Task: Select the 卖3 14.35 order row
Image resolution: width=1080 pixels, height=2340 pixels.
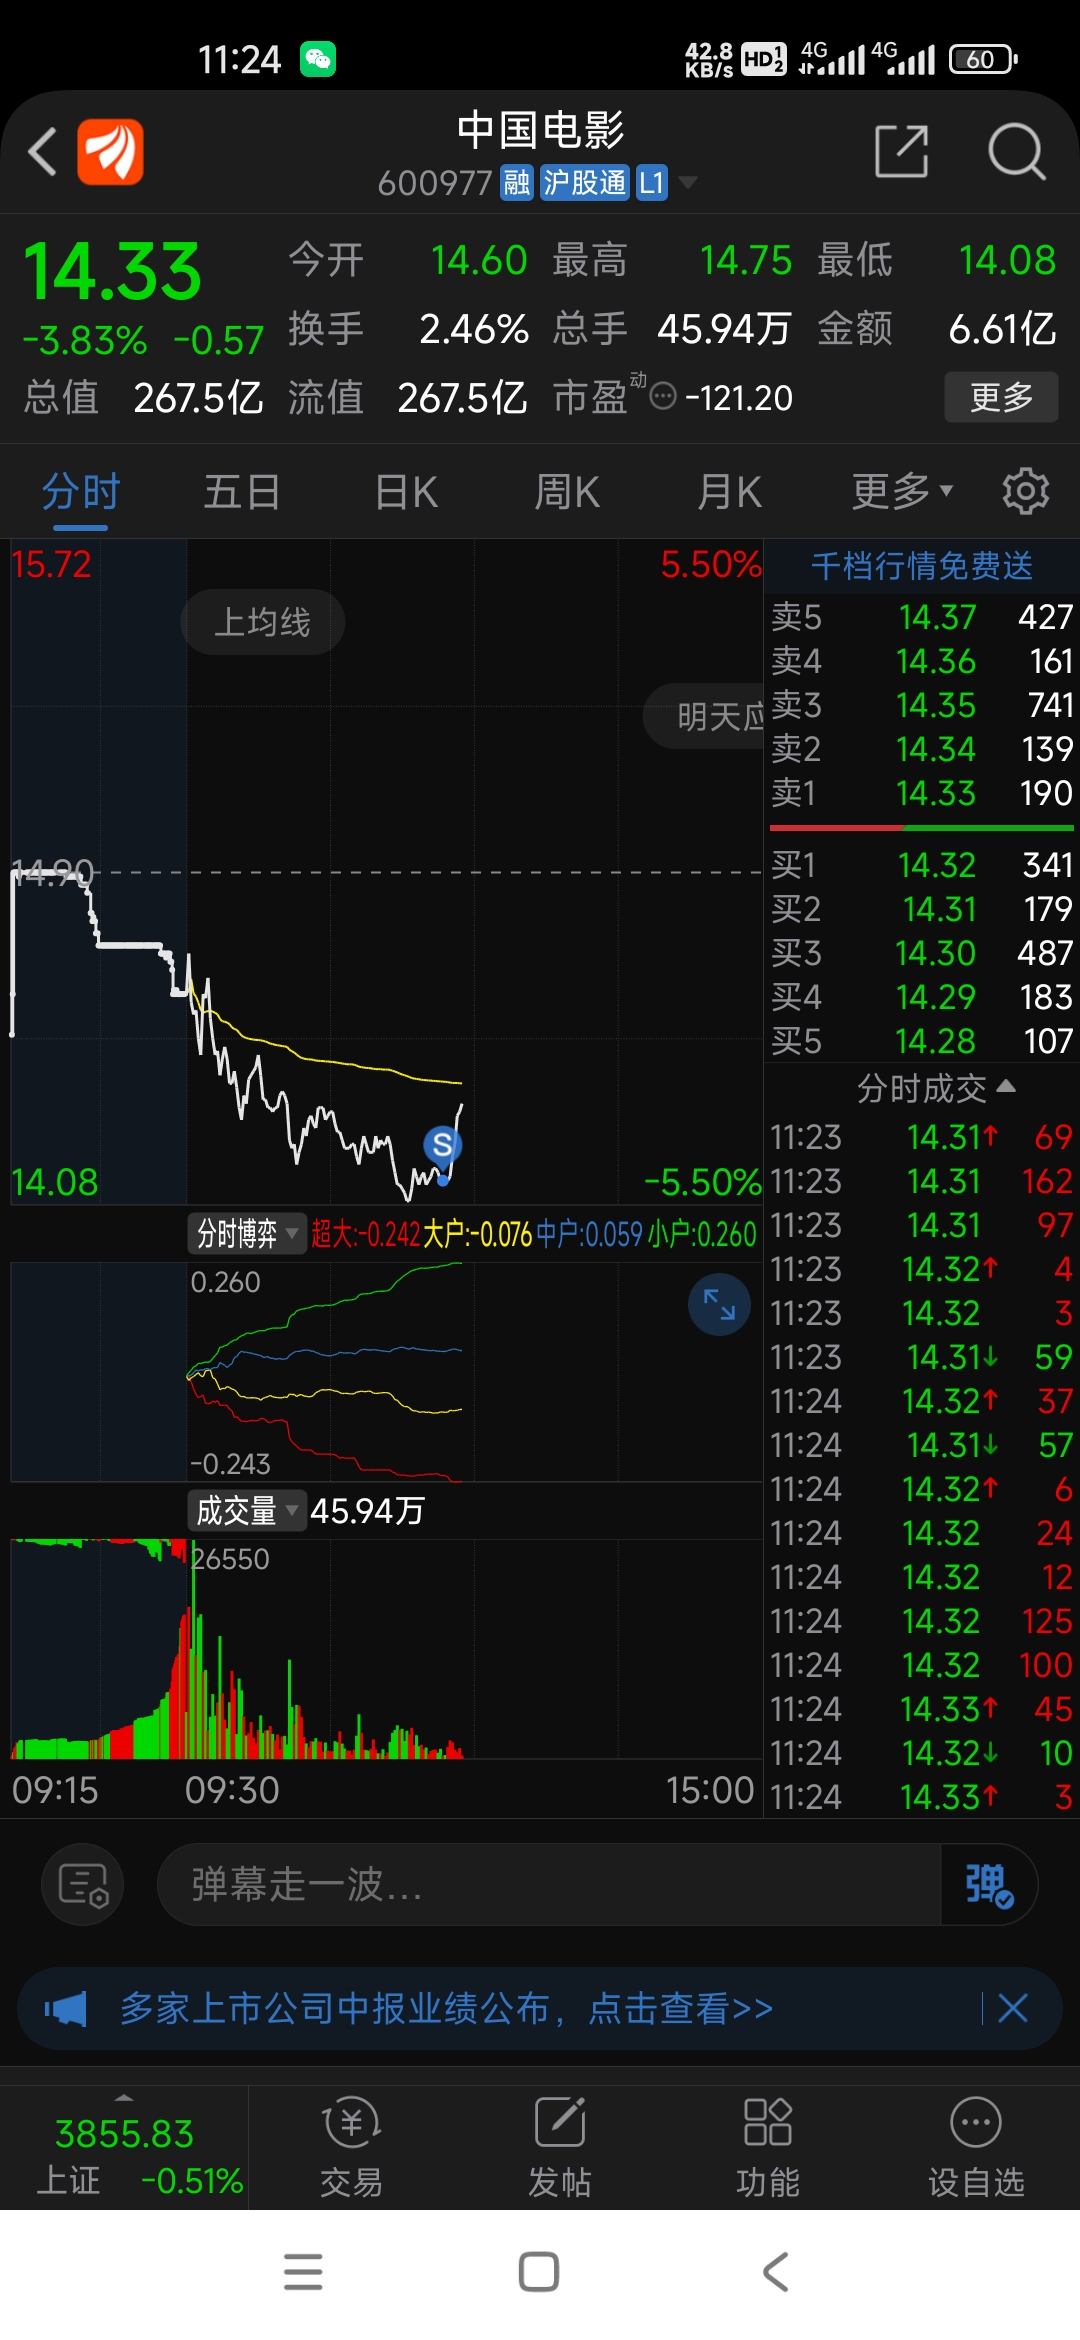Action: 922,705
